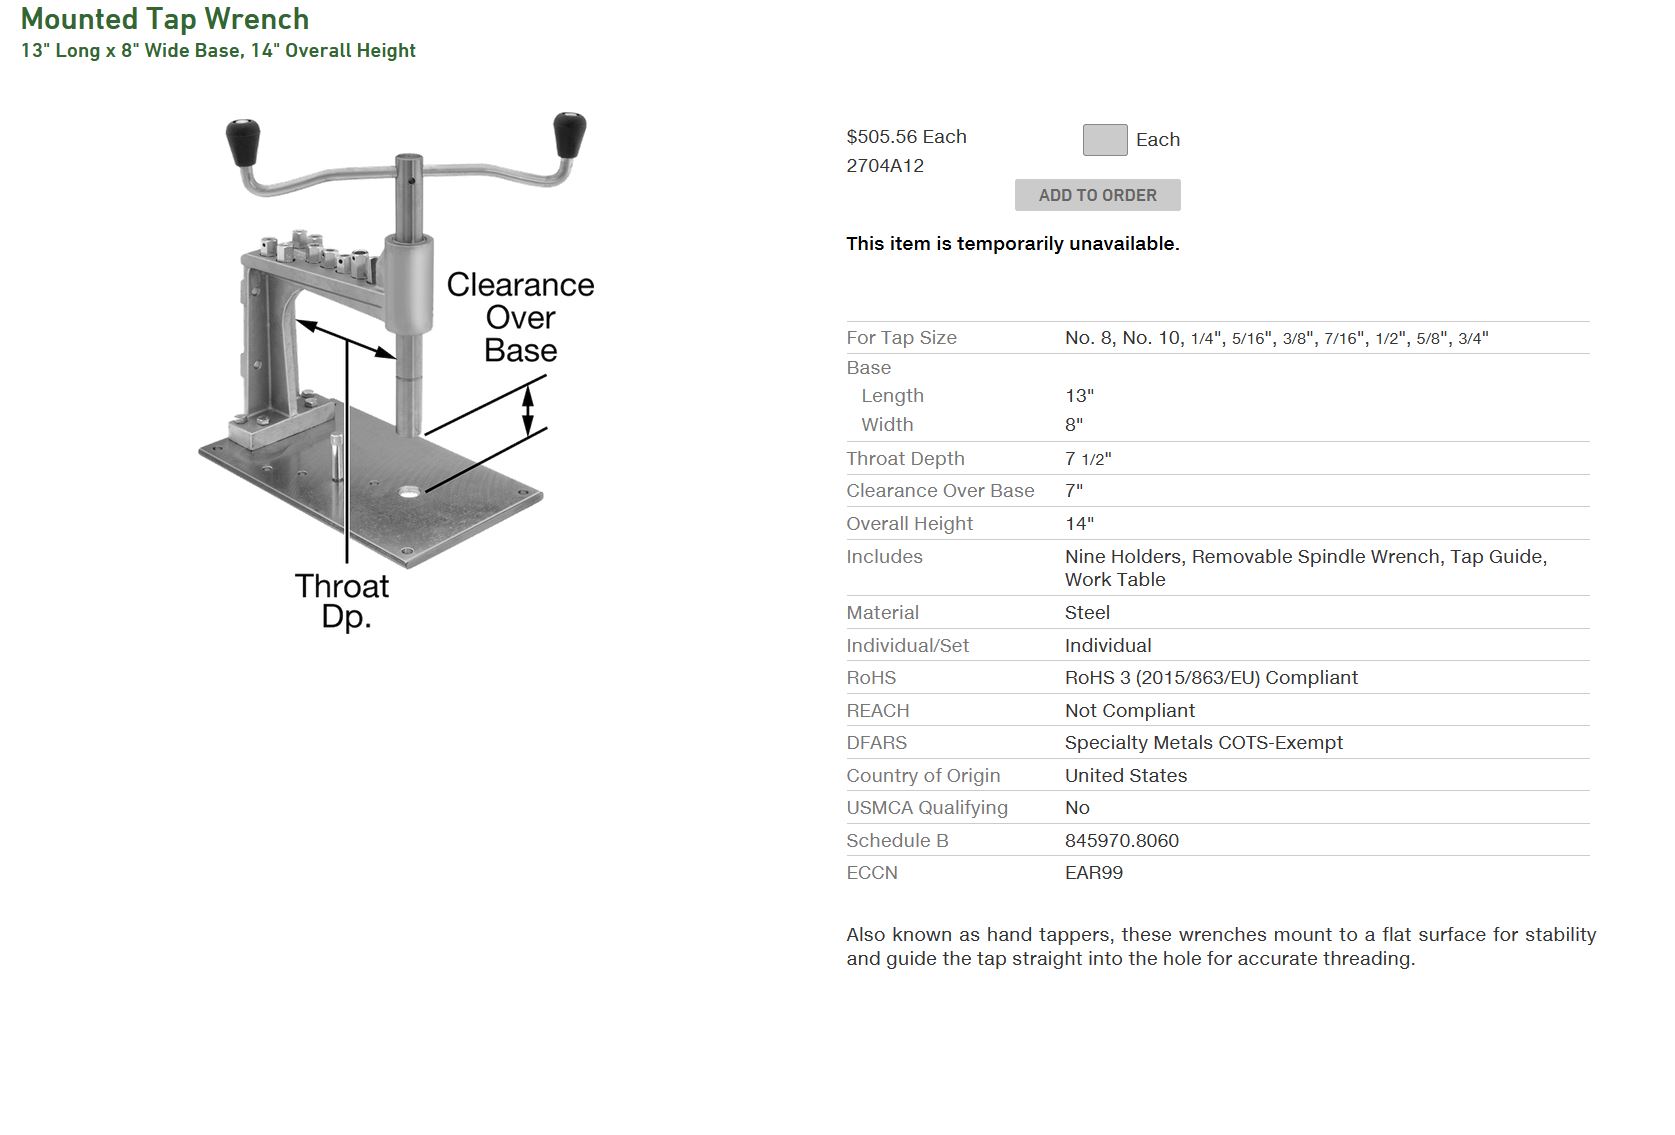Click the REACH Not Compliant value

(x=1130, y=711)
